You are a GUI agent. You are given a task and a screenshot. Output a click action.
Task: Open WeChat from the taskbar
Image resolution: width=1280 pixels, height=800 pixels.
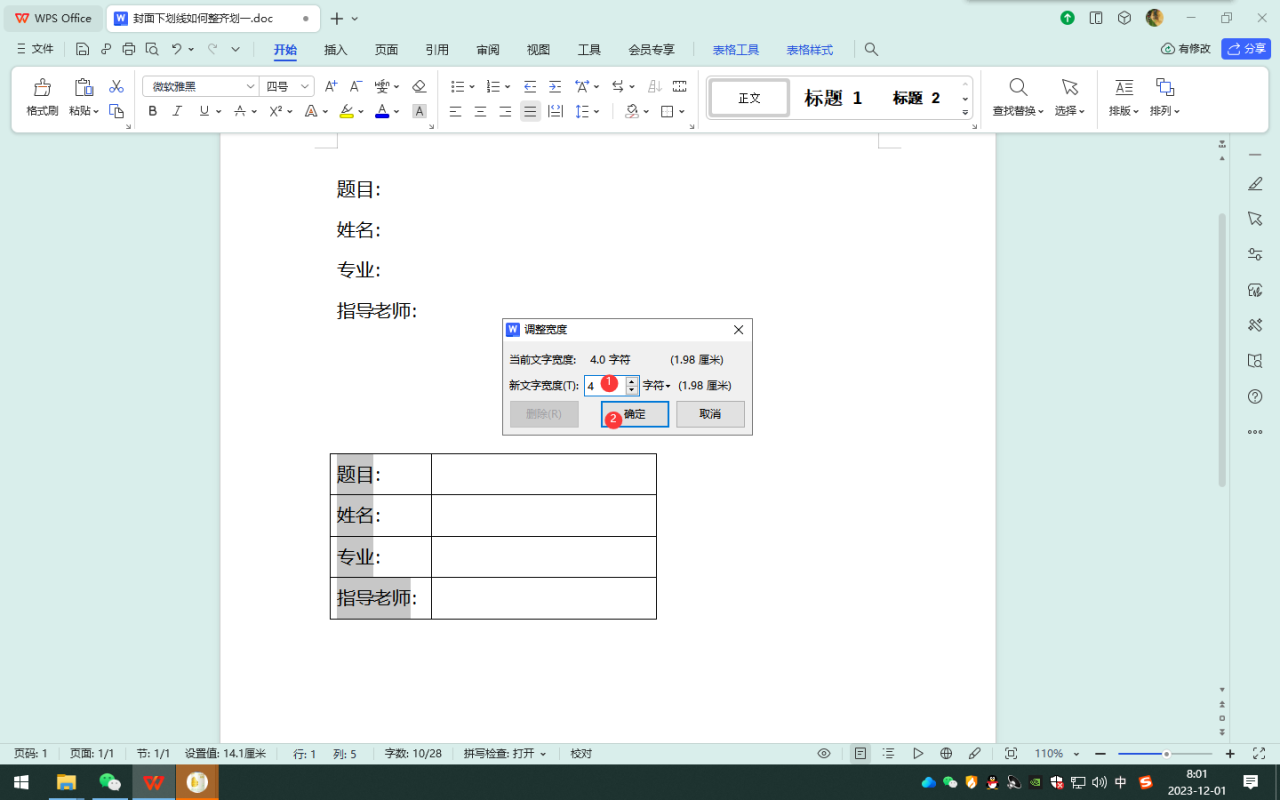tap(110, 782)
